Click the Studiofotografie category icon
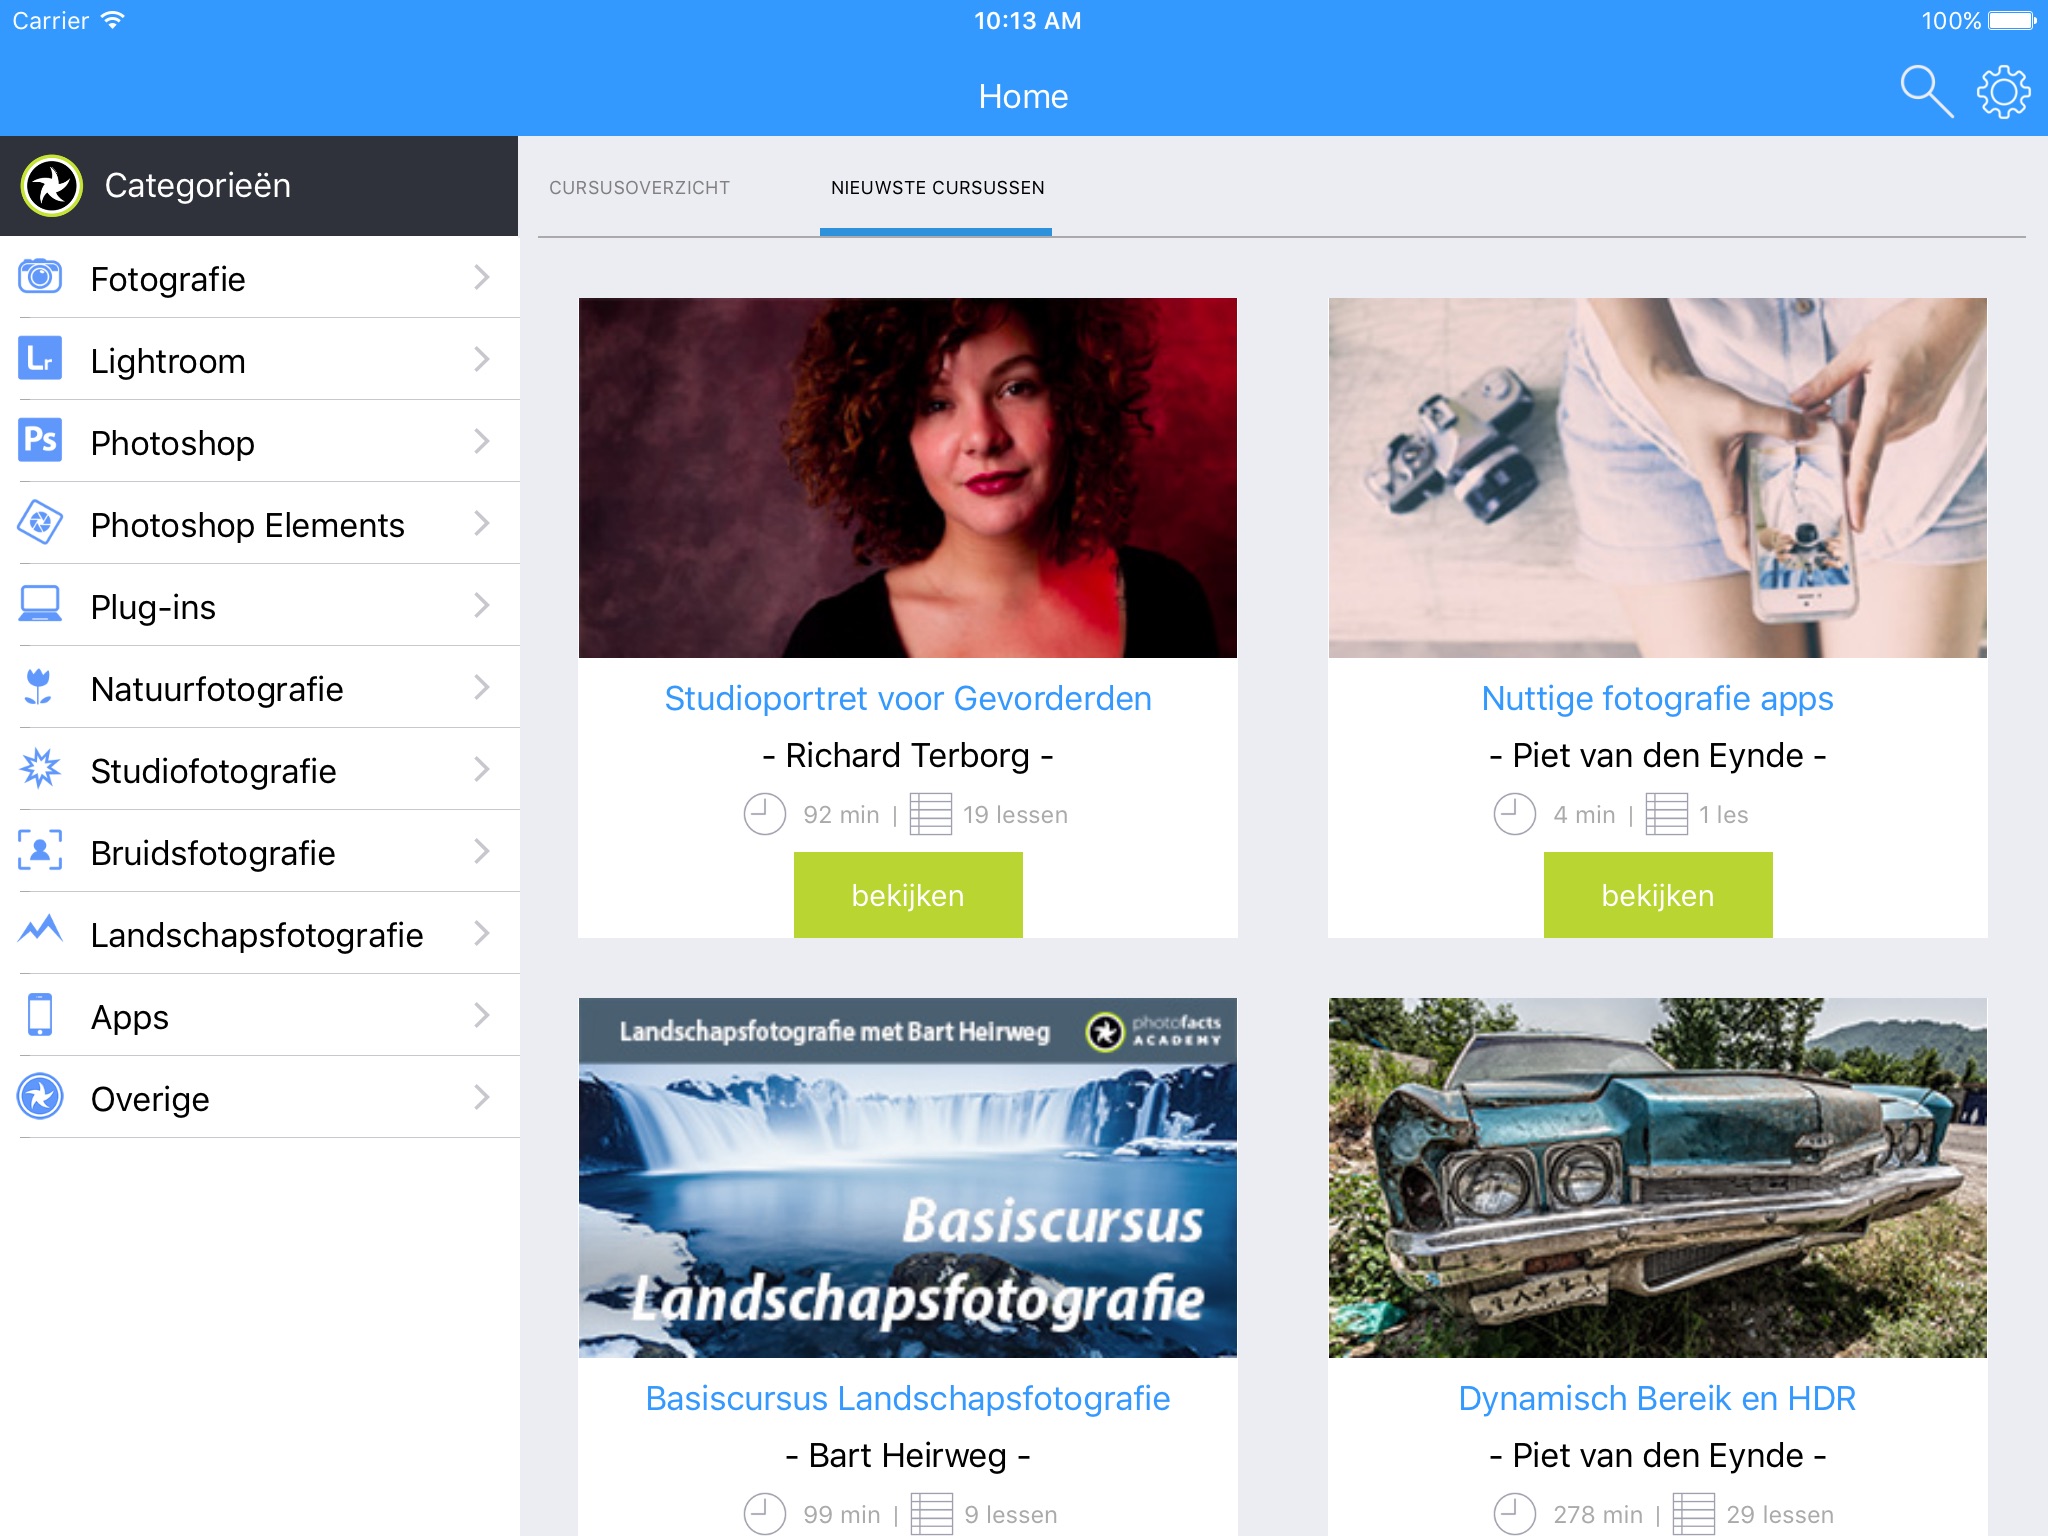 pos(40,771)
